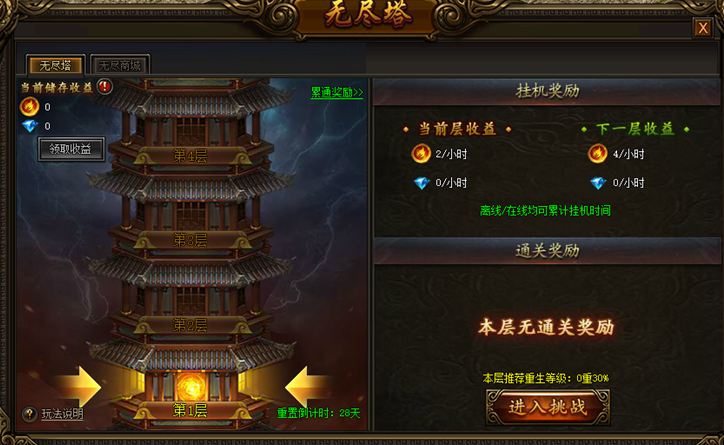Image resolution: width=724 pixels, height=445 pixels.
Task: Open the 累通奖励>> link
Action: point(337,93)
